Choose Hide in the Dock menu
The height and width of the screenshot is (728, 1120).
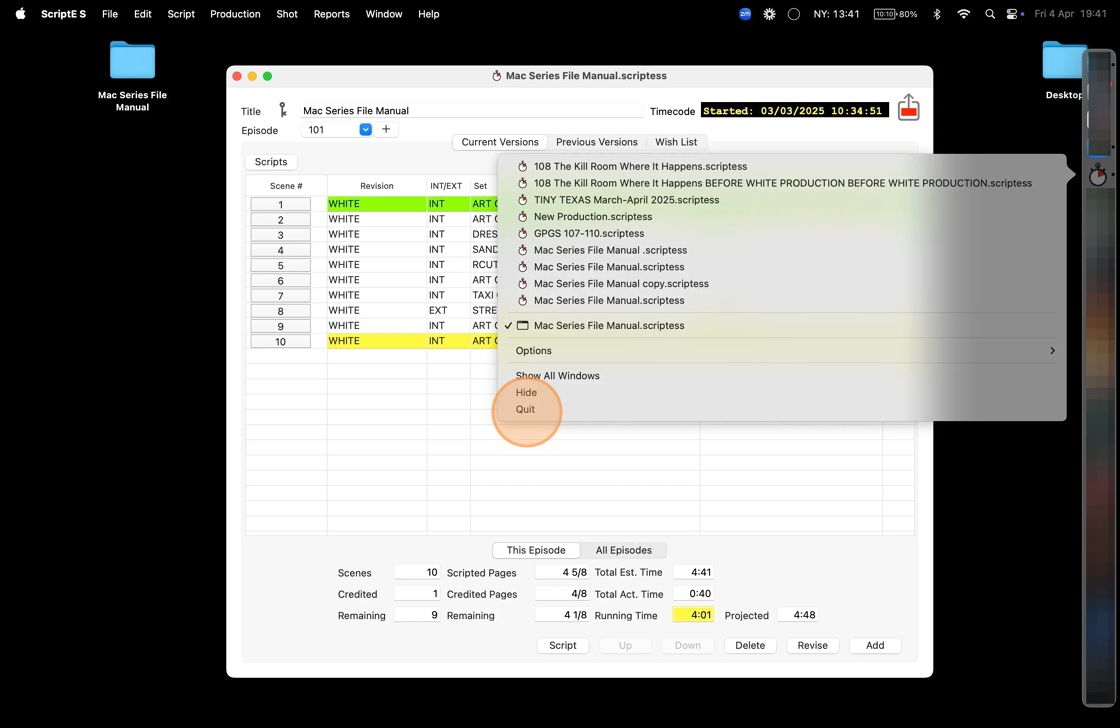pos(526,392)
